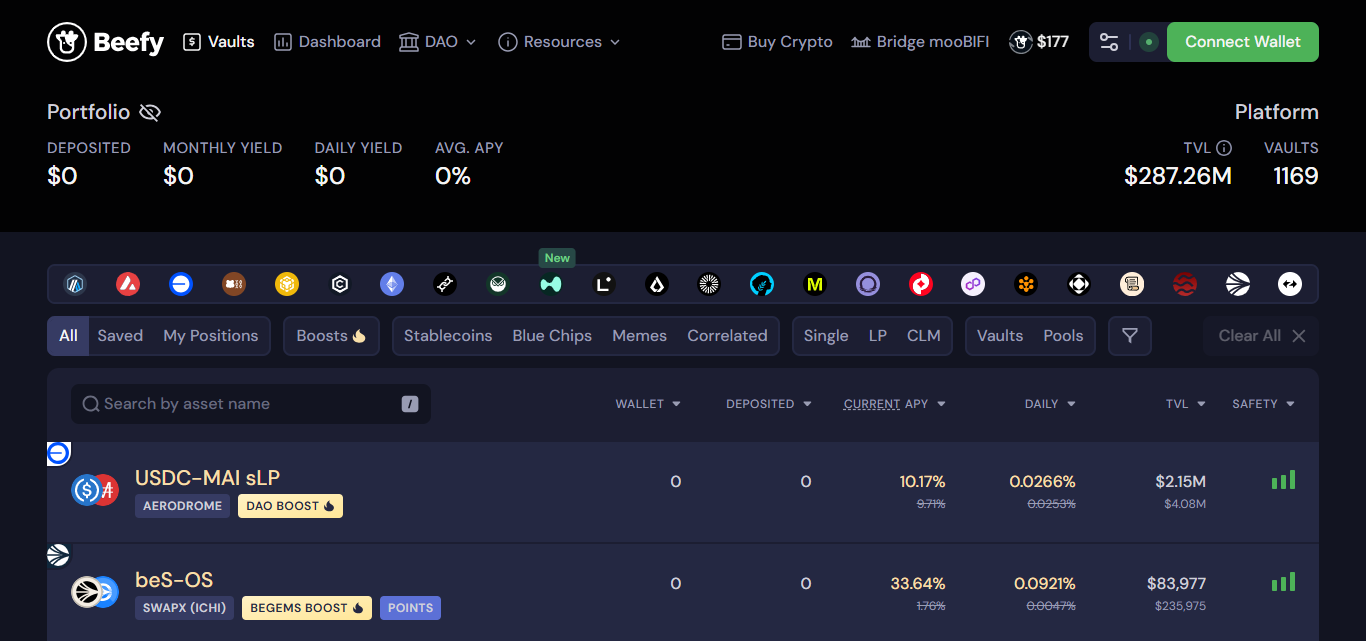
Task: Select the Metis chain icon
Action: coord(762,285)
